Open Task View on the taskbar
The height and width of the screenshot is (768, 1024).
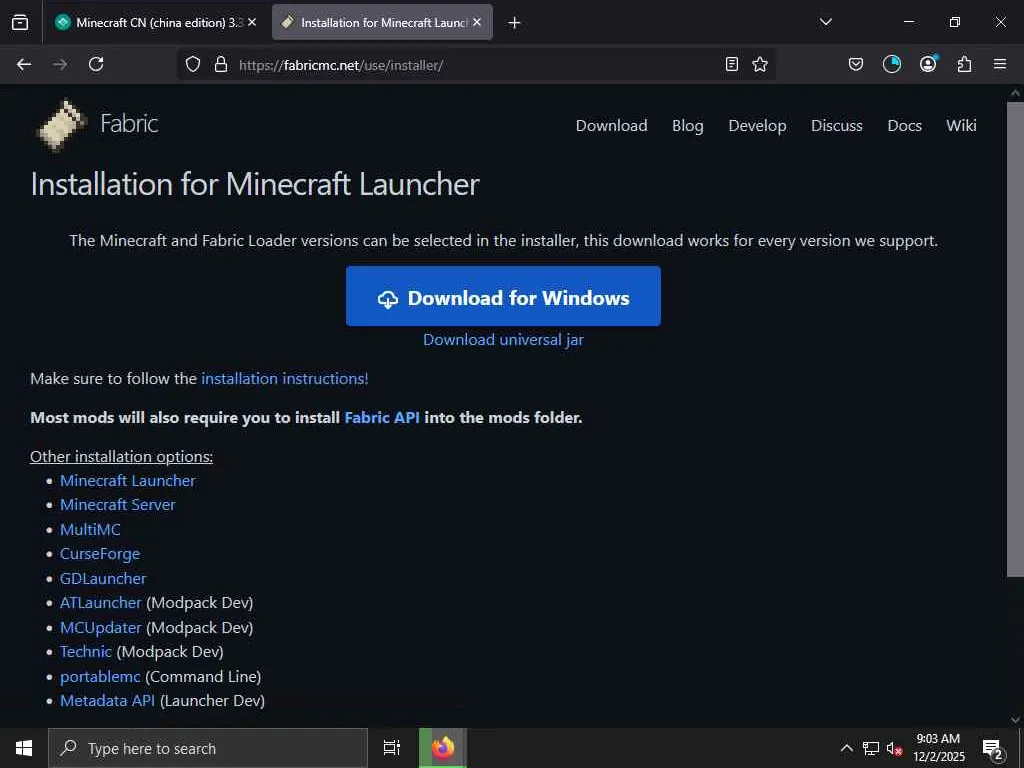point(391,748)
